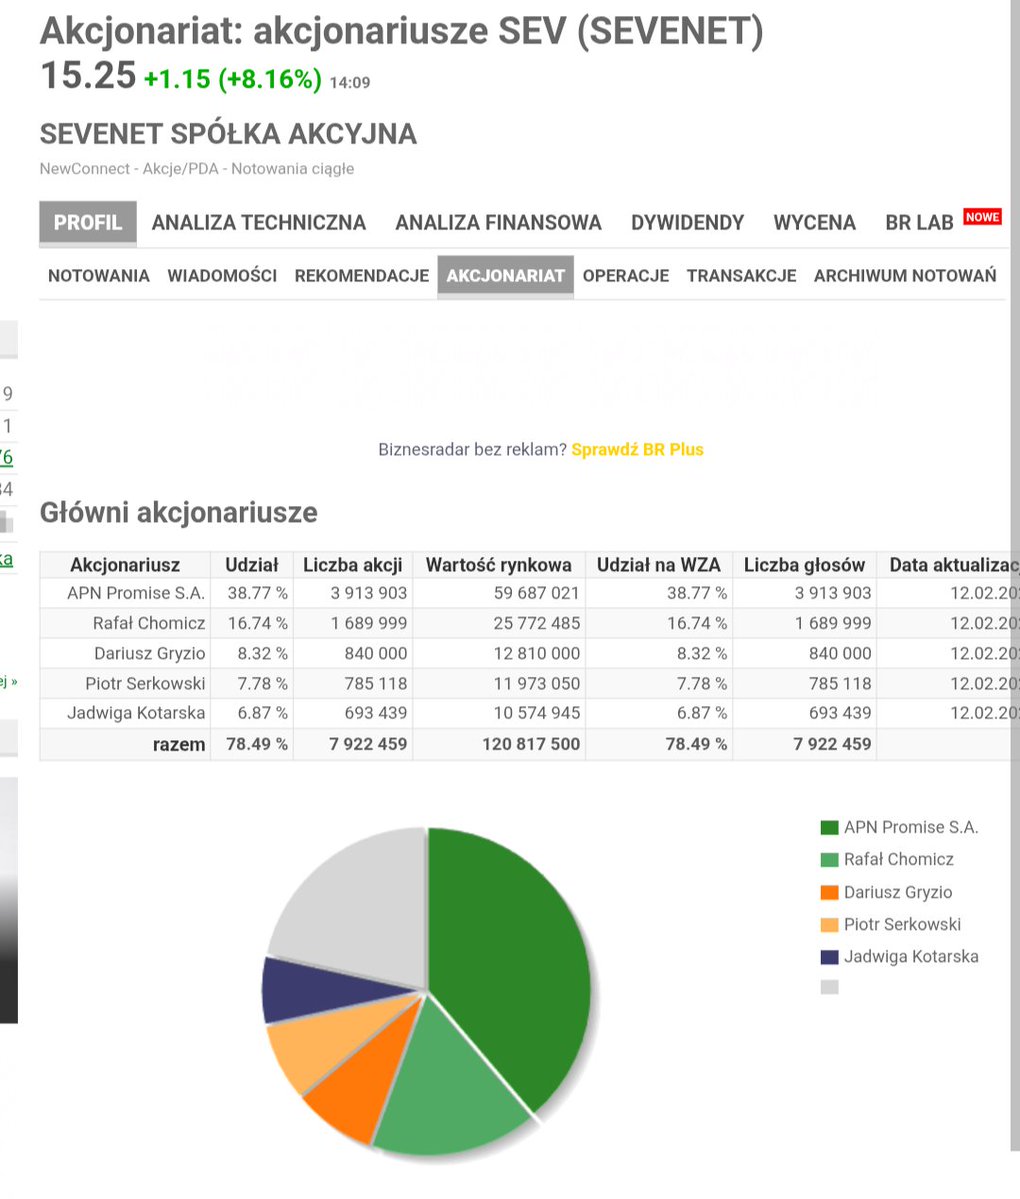Click the orange Dariusz Gryzio legend swatch
The width and height of the screenshot is (1020, 1199).
[x=830, y=892]
